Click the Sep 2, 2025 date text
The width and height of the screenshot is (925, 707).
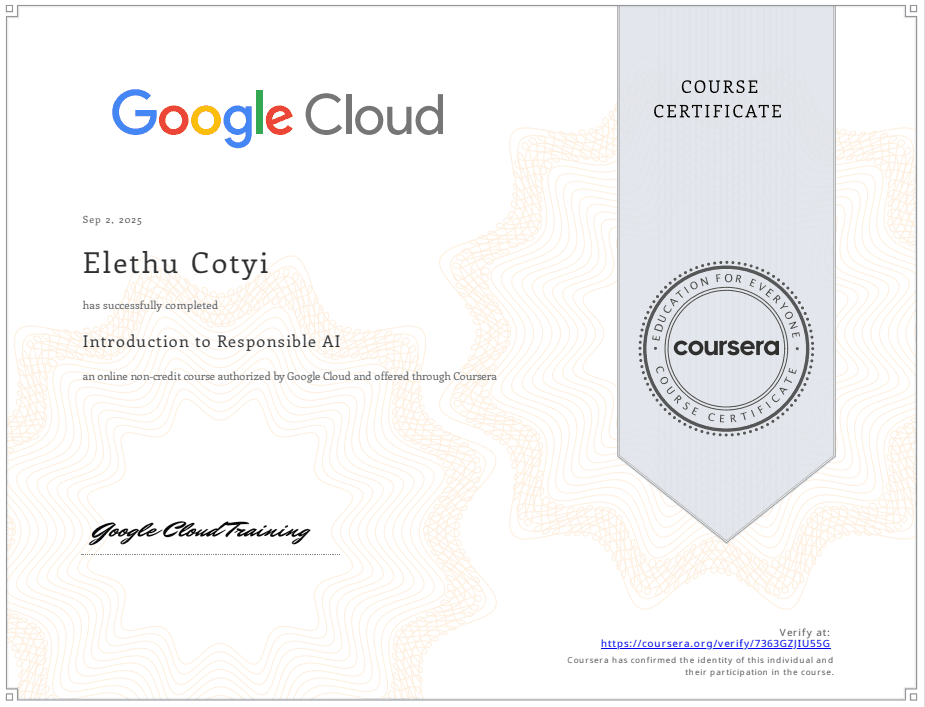[110, 220]
